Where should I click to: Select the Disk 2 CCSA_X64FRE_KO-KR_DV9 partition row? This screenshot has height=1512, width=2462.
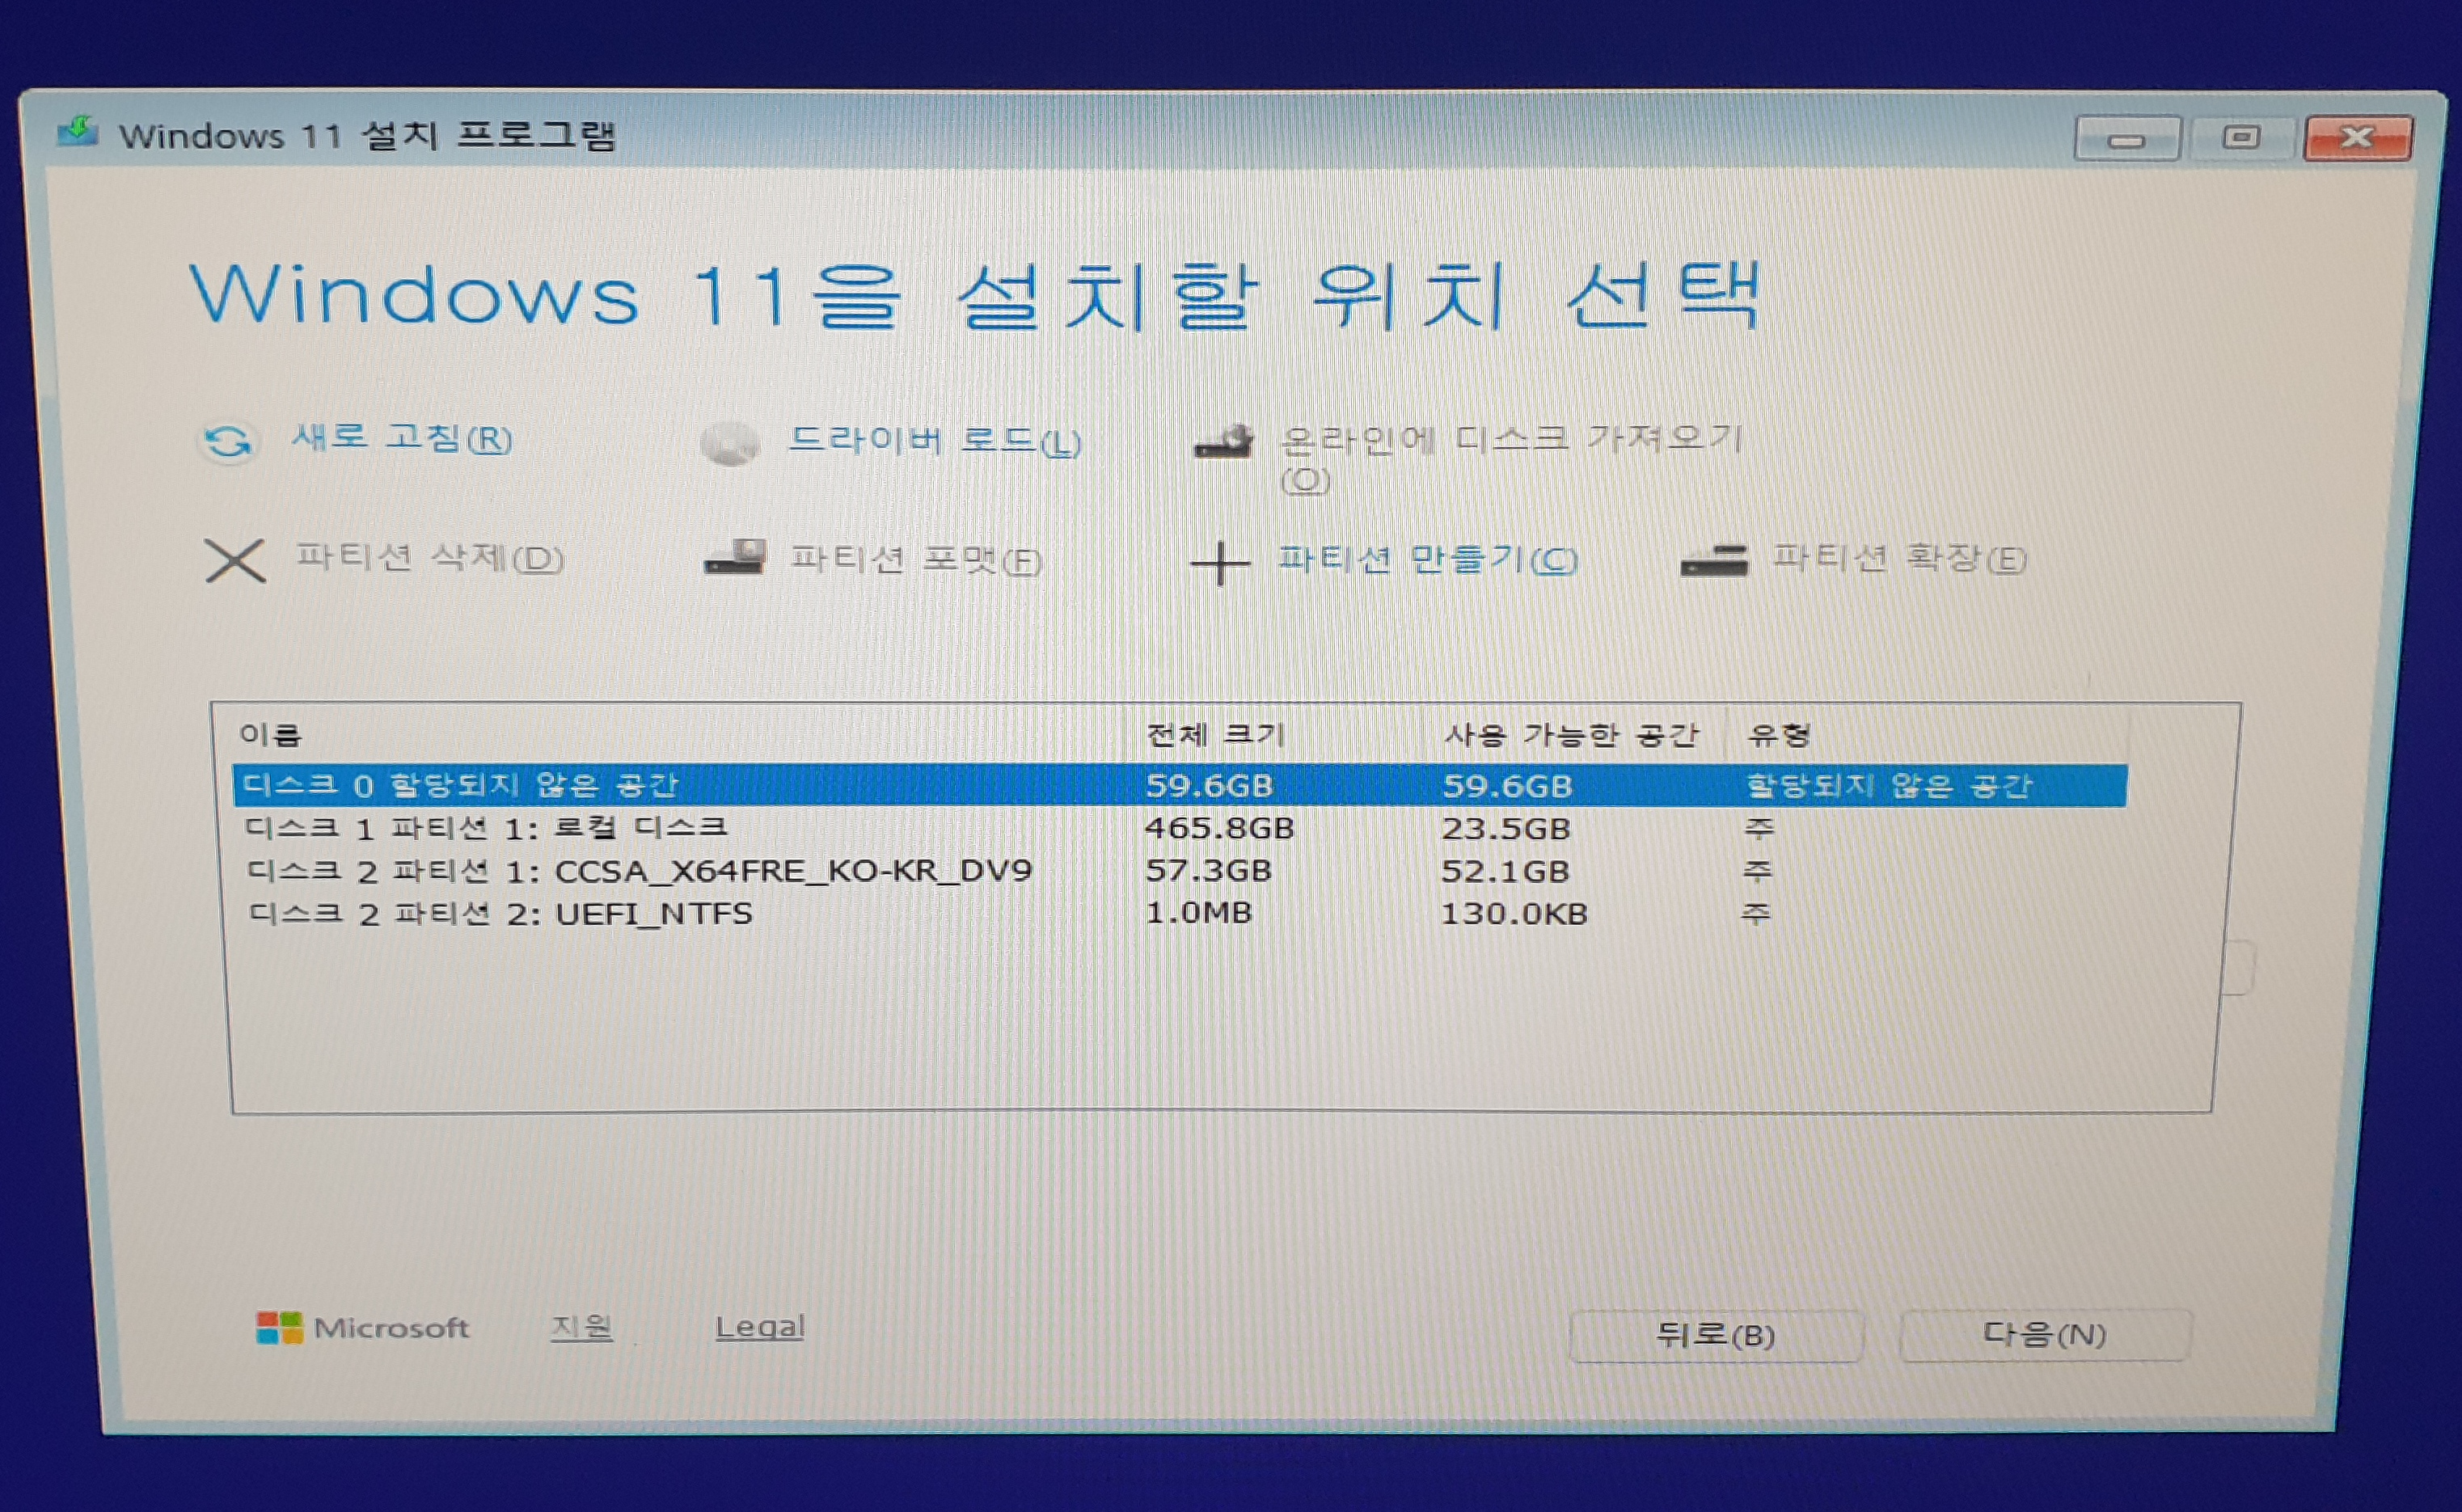(x=640, y=871)
